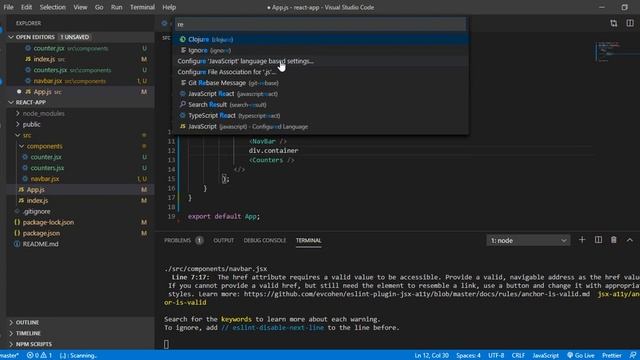
Task: Open the File menu
Action: coord(8,7)
